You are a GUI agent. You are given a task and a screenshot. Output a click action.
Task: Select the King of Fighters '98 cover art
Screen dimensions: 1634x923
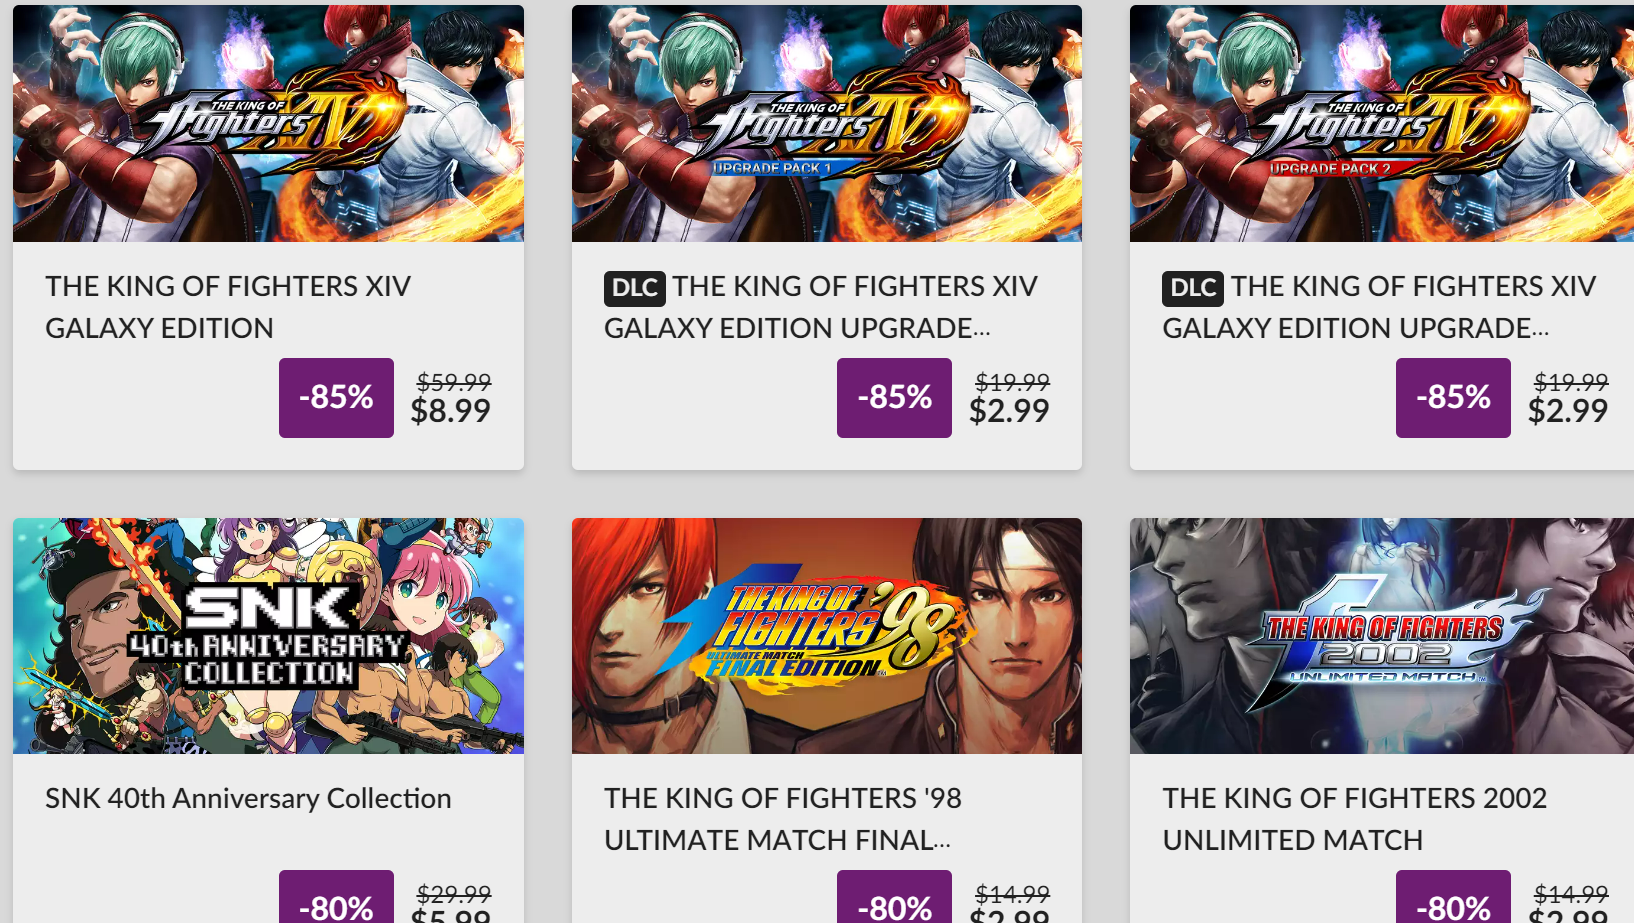click(826, 635)
